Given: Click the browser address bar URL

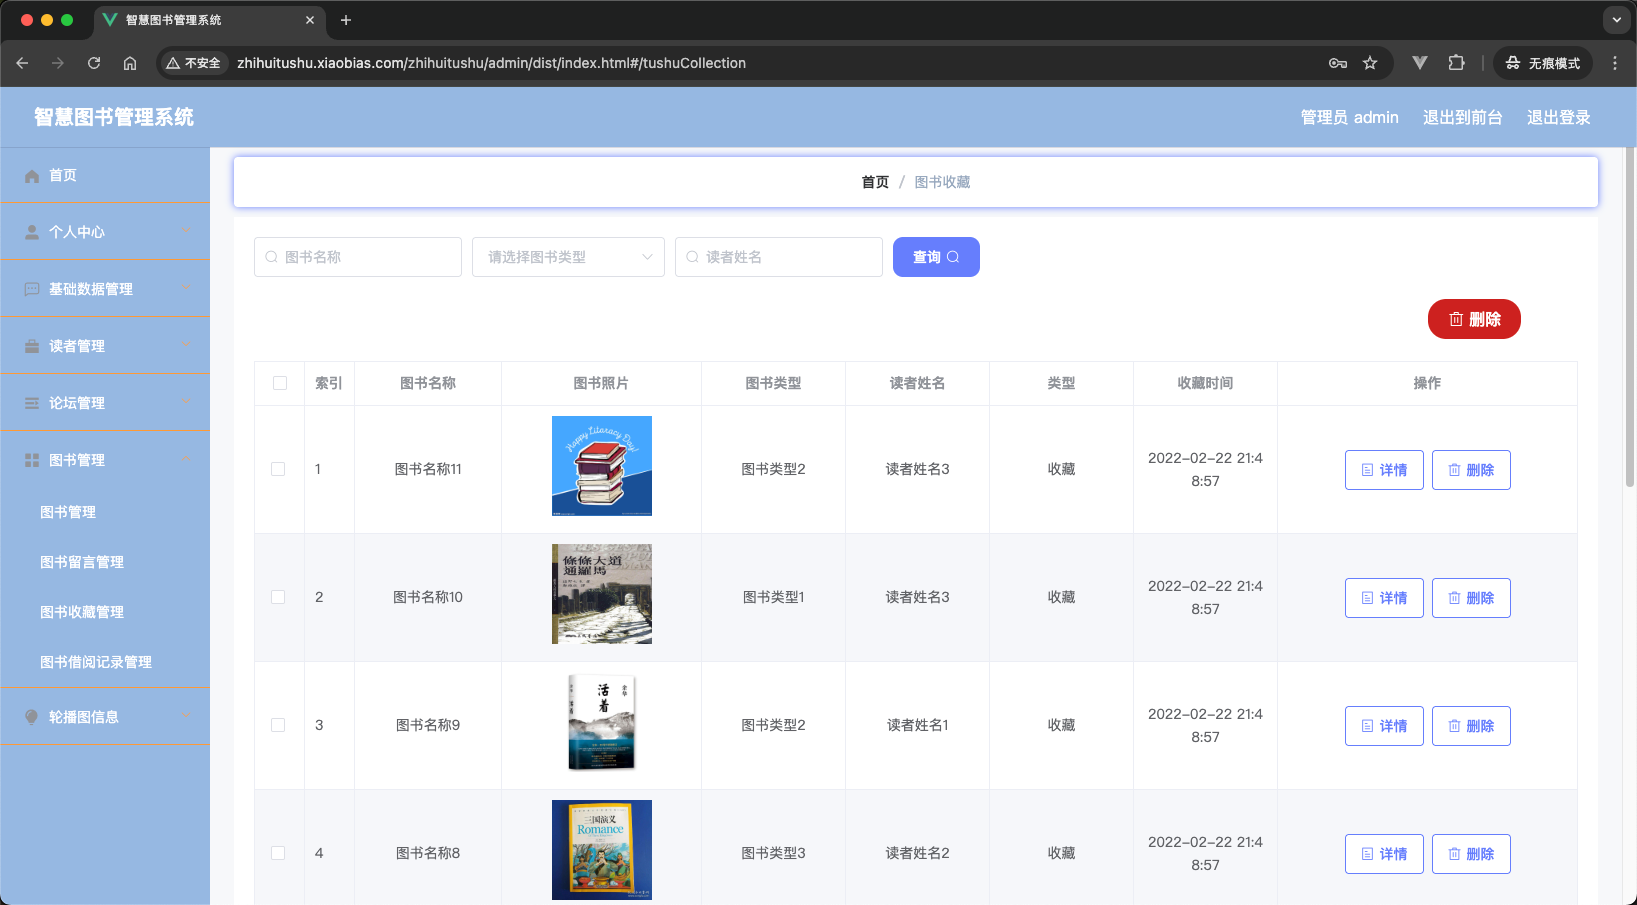Looking at the screenshot, I should (491, 63).
